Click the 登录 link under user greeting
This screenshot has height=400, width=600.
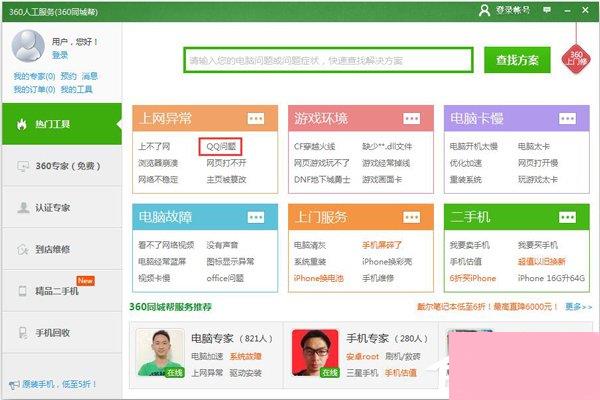[60, 55]
